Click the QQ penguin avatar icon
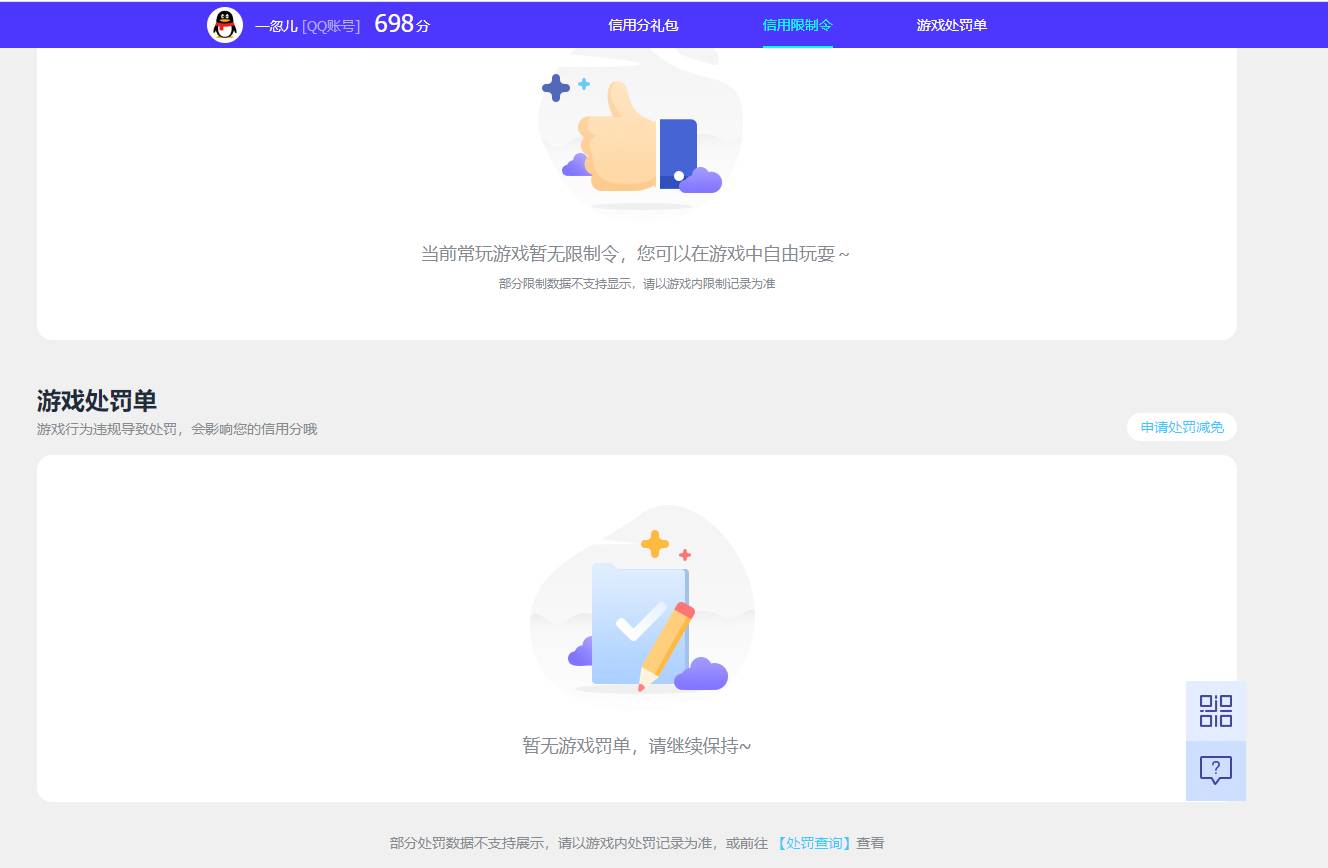Image resolution: width=1328 pixels, height=868 pixels. click(x=225, y=25)
